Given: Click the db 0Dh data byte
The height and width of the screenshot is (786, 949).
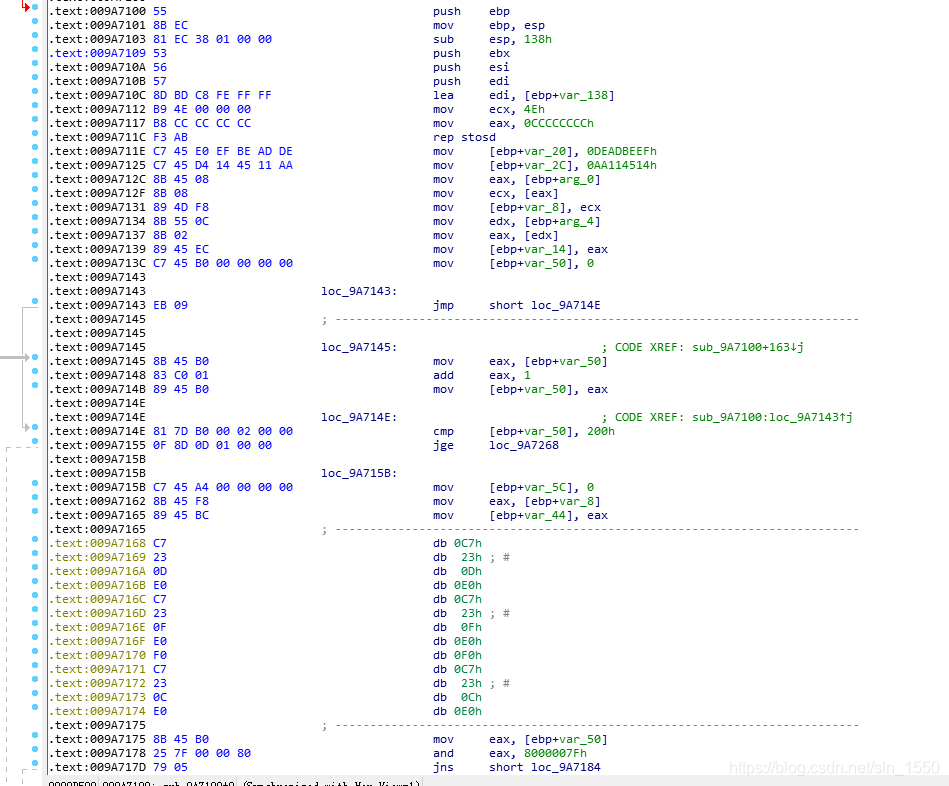Looking at the screenshot, I should 458,571.
